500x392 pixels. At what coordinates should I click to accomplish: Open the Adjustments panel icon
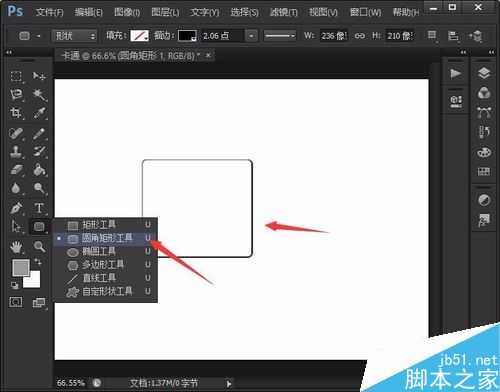484,200
